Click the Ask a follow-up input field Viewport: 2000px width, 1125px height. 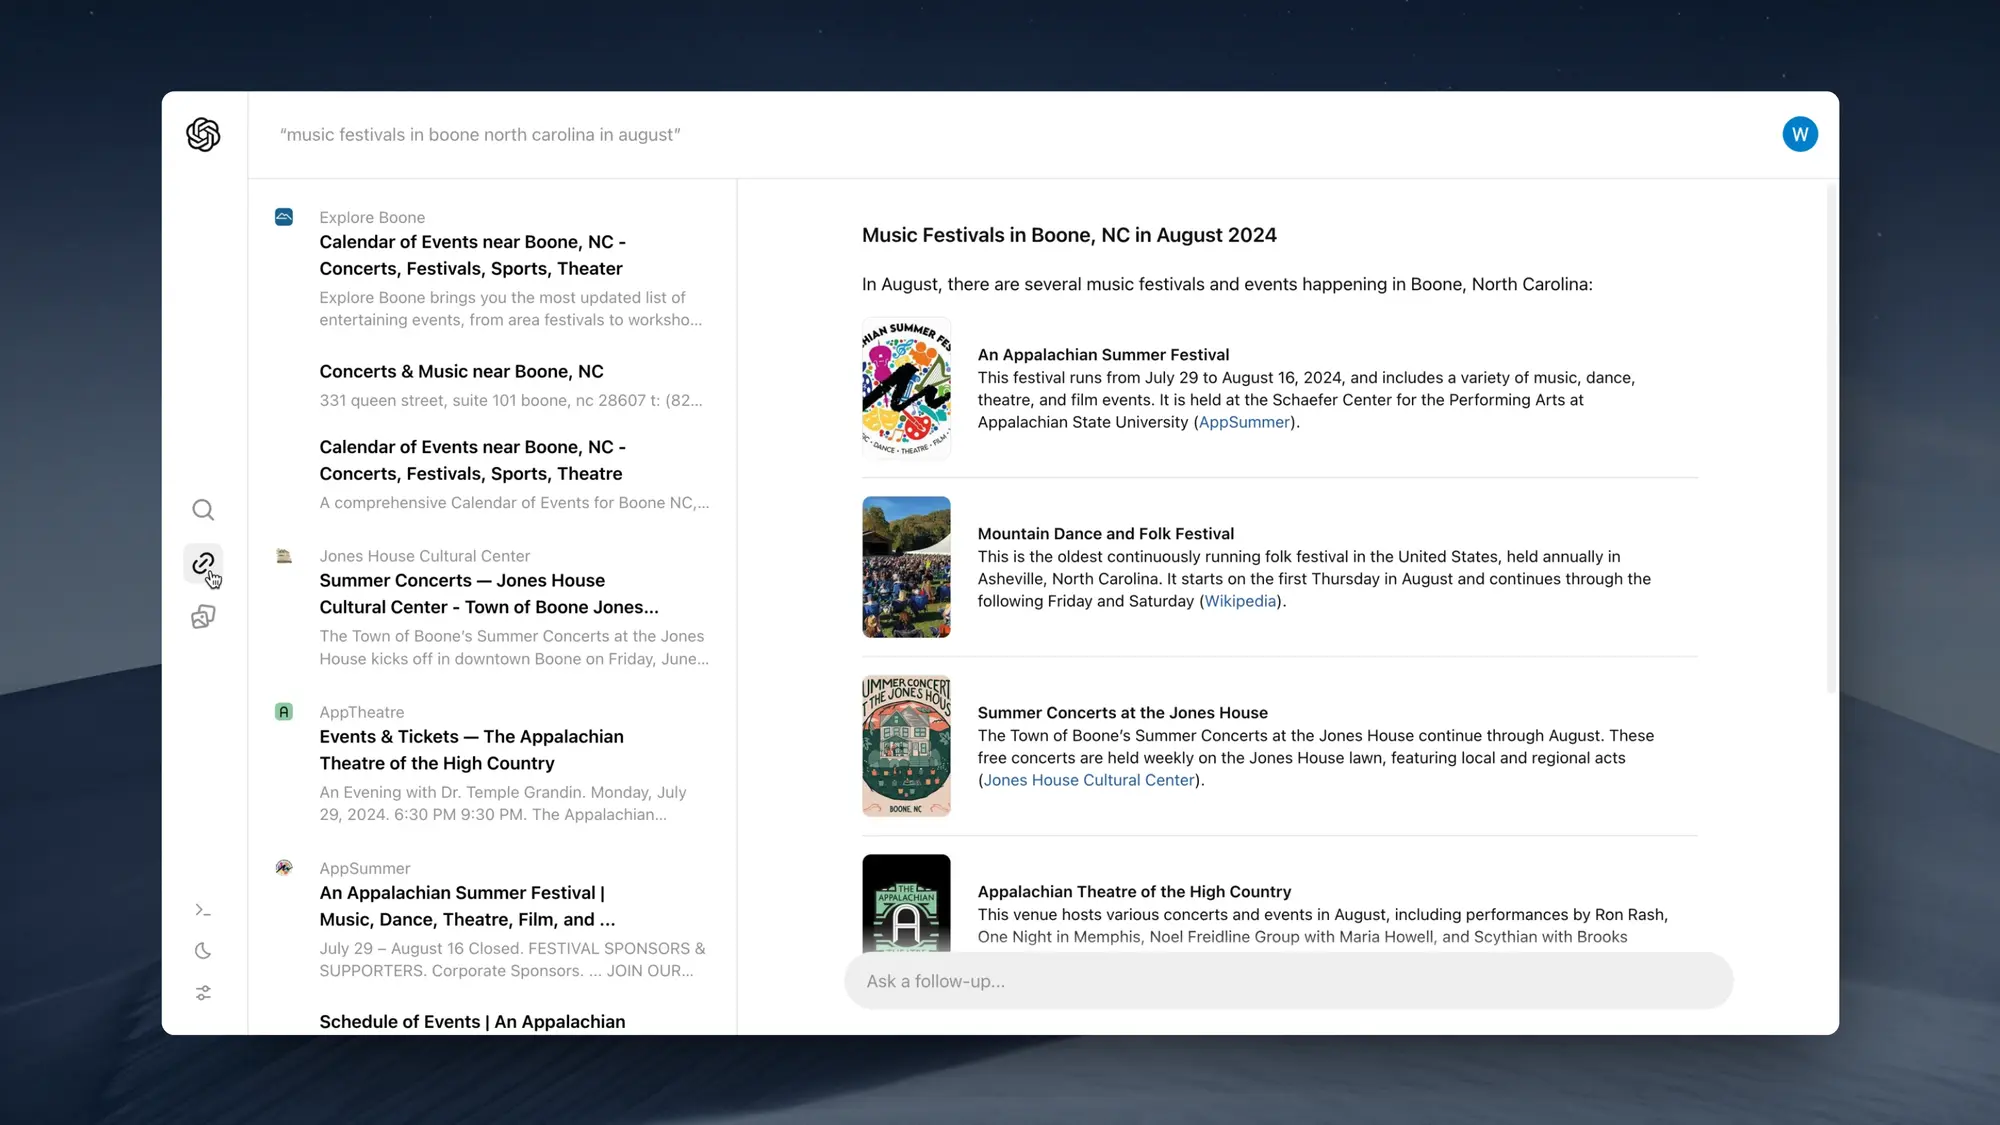1288,981
